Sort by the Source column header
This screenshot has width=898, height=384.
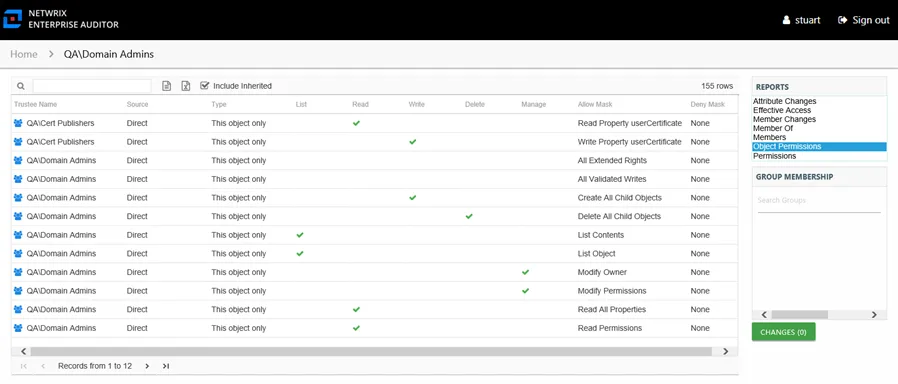click(x=137, y=104)
